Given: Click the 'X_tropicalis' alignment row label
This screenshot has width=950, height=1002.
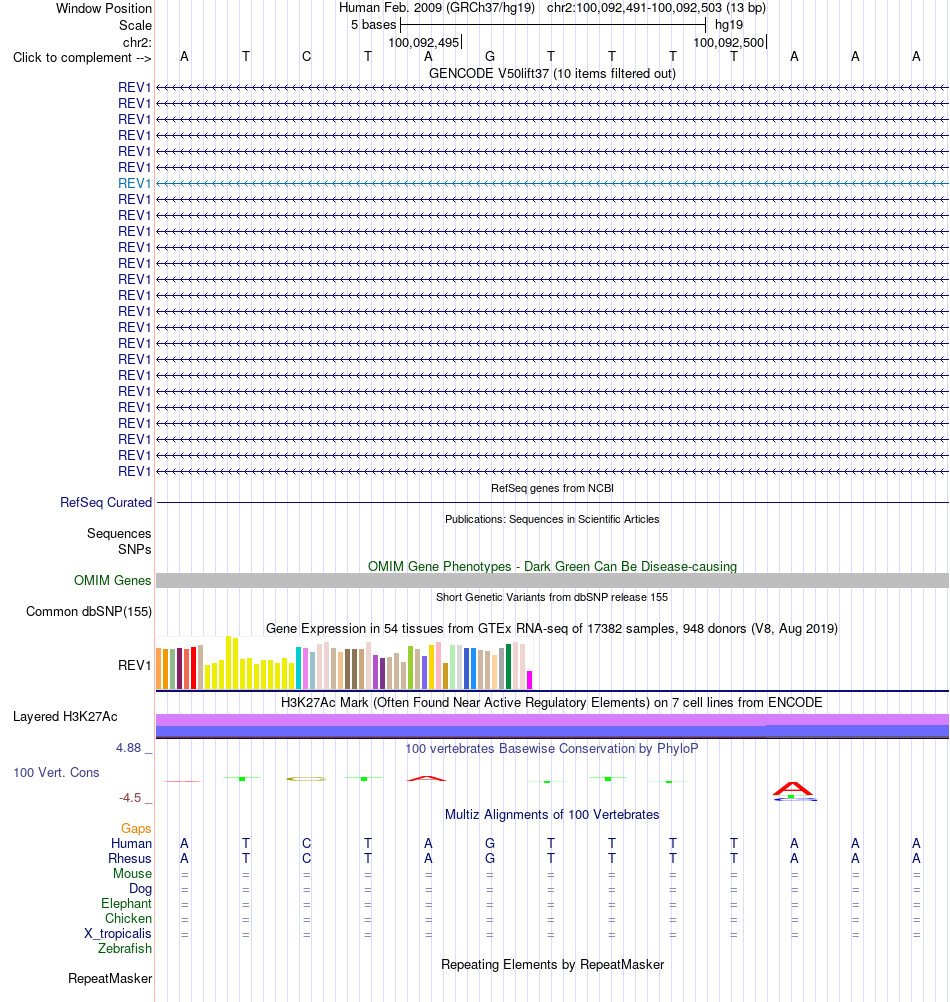Looking at the screenshot, I should [118, 934].
